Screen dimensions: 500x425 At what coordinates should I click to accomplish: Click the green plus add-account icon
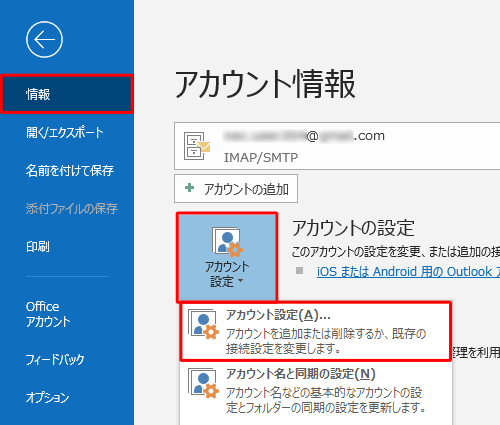point(189,188)
